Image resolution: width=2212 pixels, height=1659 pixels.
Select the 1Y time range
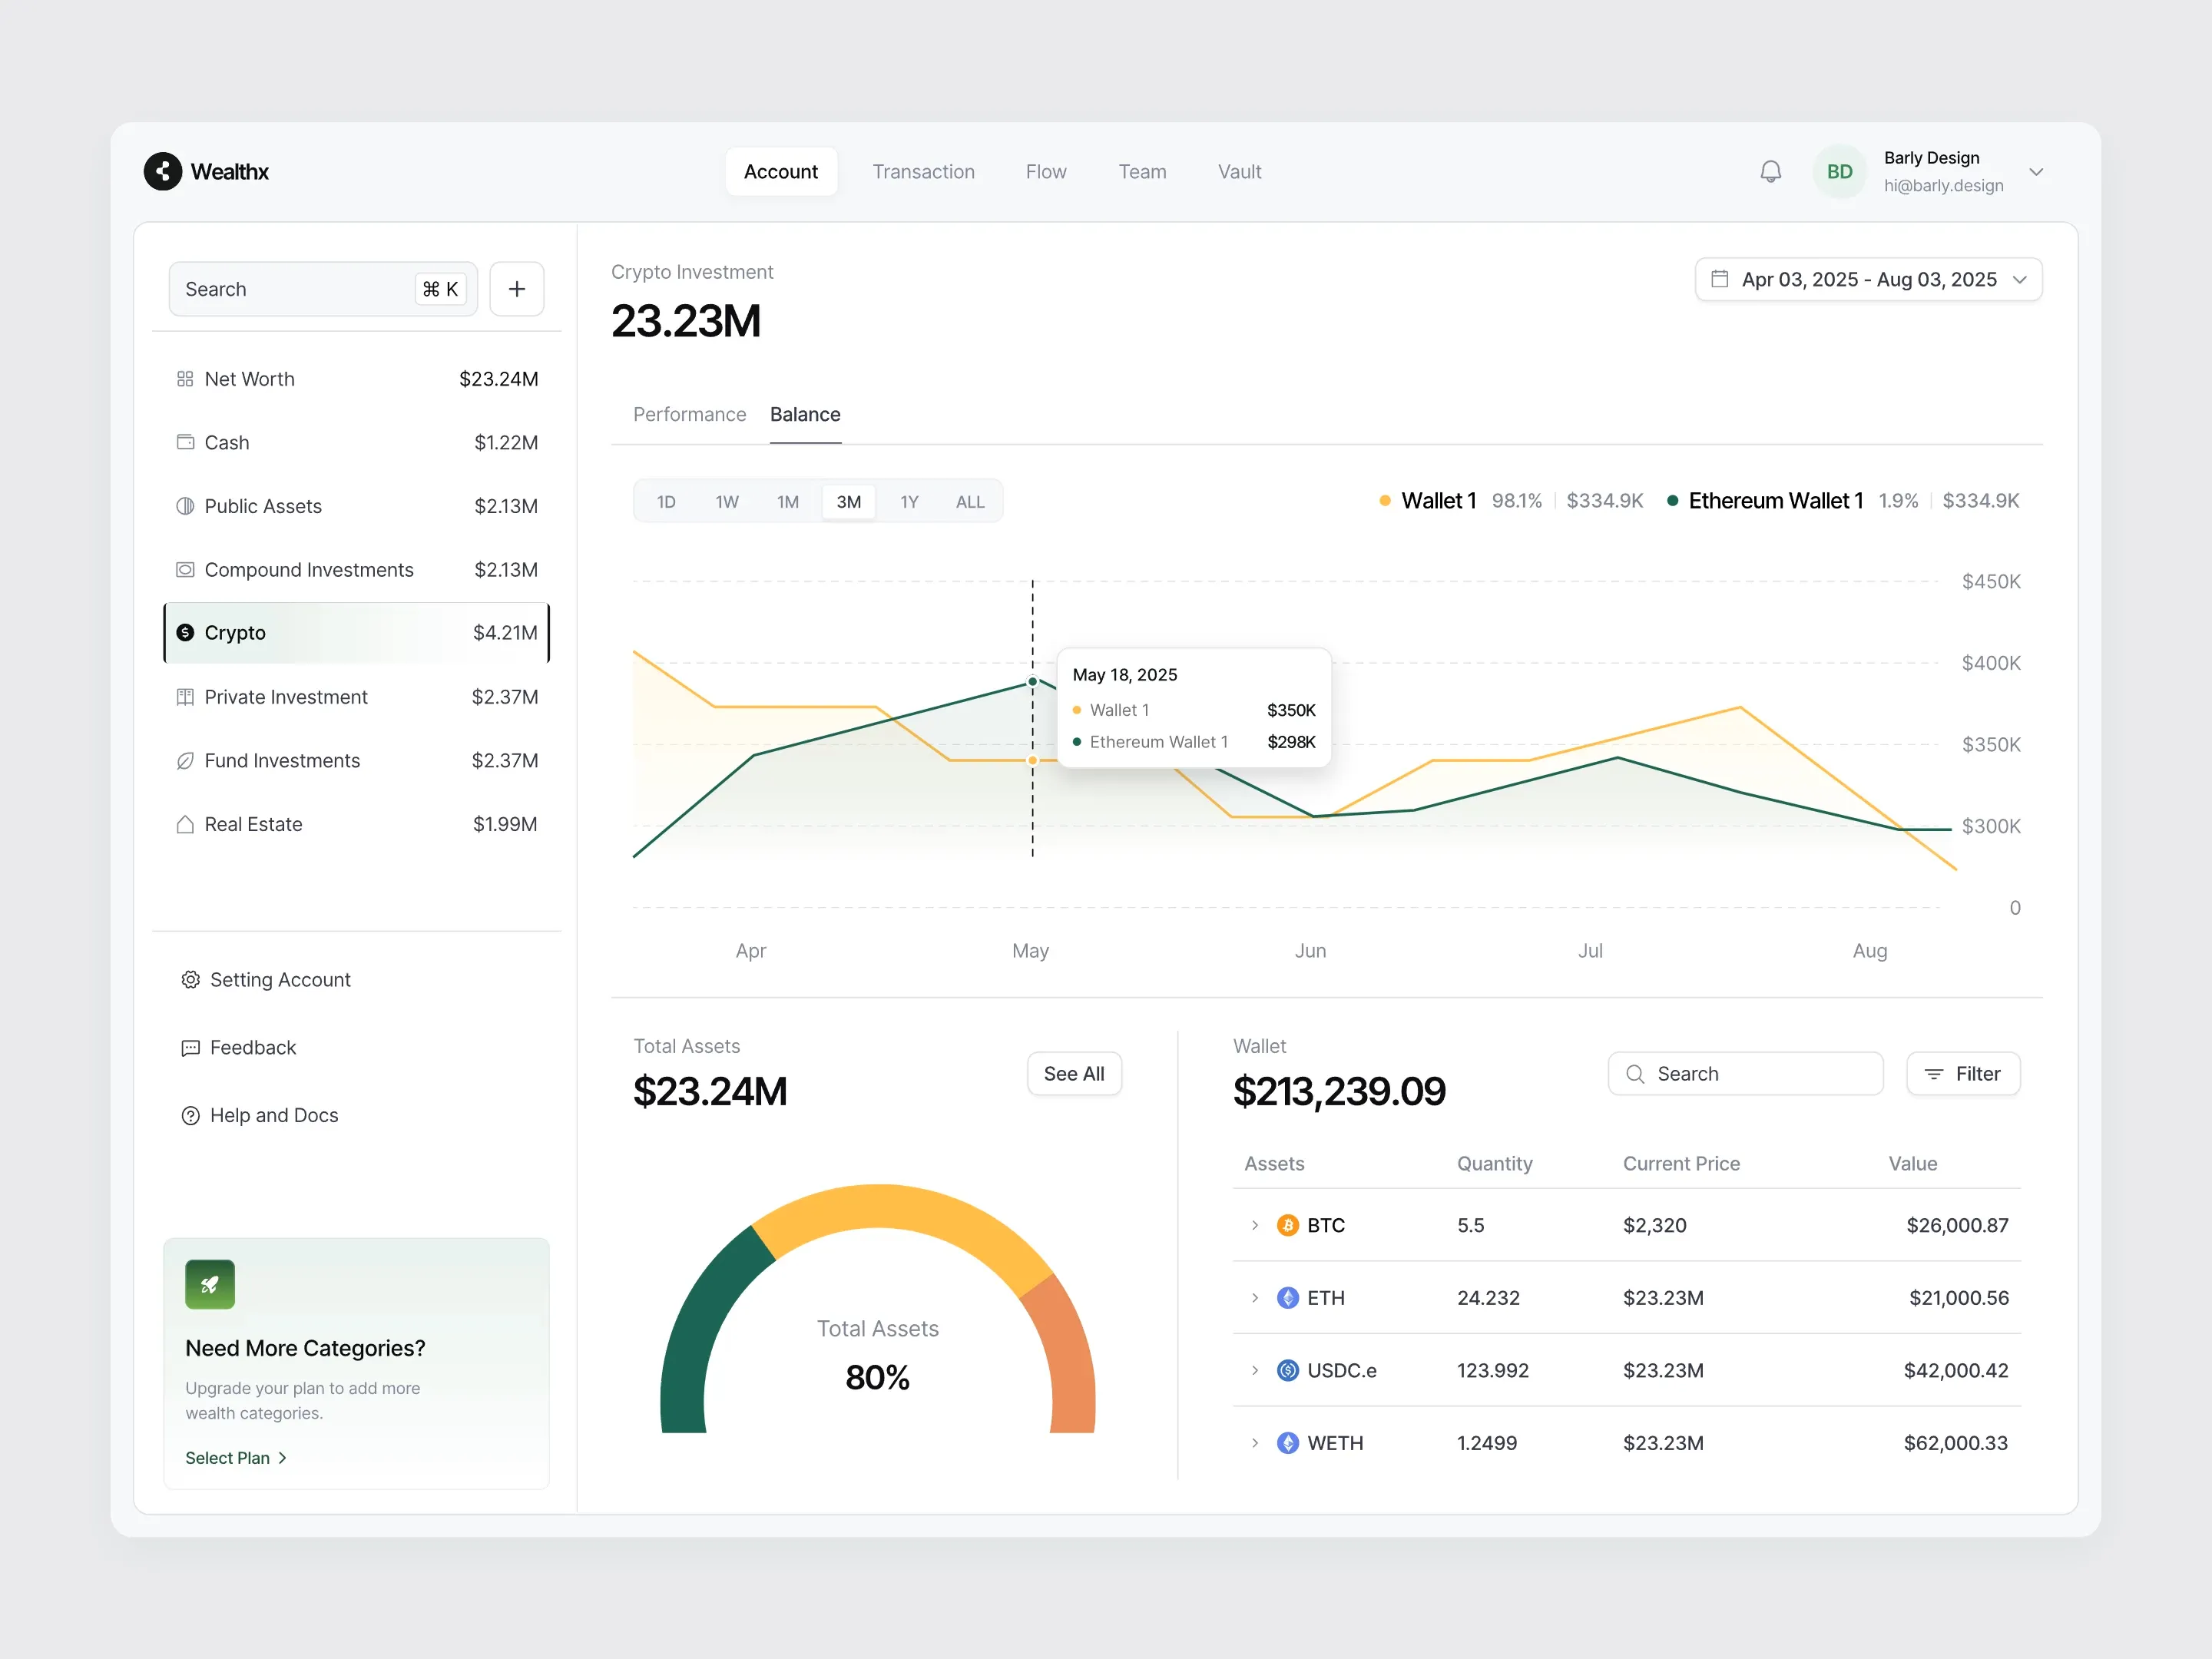tap(909, 502)
